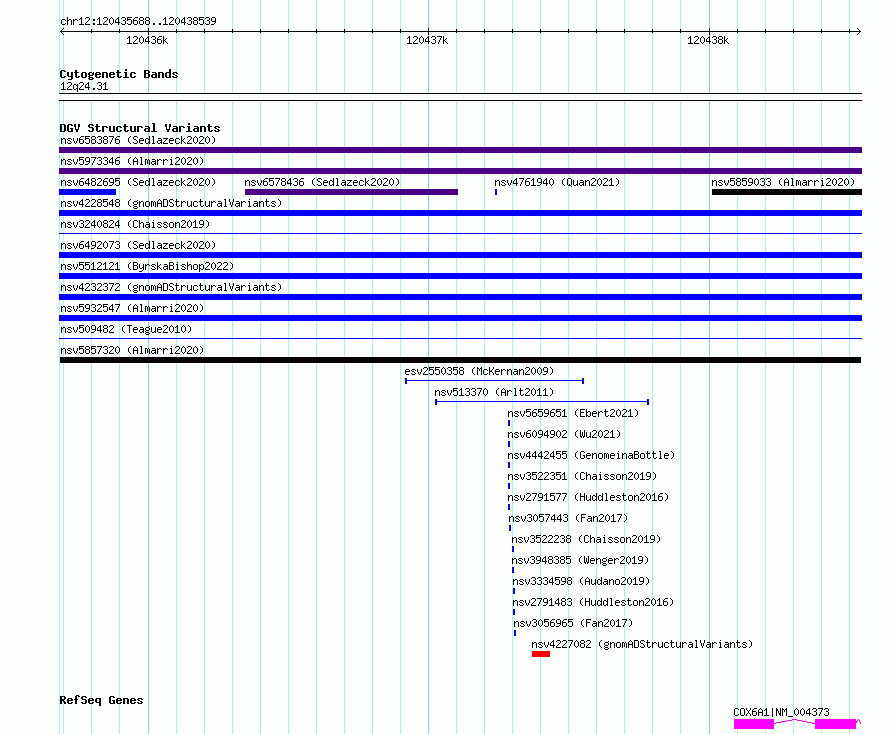Click the nsv5973346 (Almarri2020) variant label

[x=132, y=161]
